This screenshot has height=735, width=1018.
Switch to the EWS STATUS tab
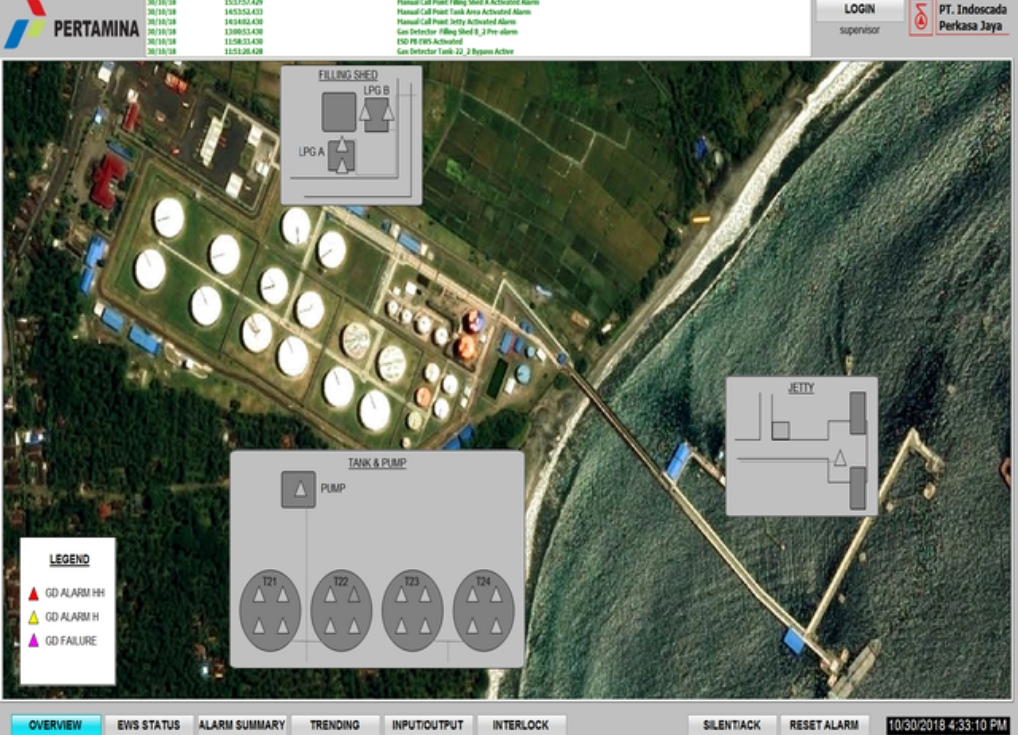(x=149, y=725)
